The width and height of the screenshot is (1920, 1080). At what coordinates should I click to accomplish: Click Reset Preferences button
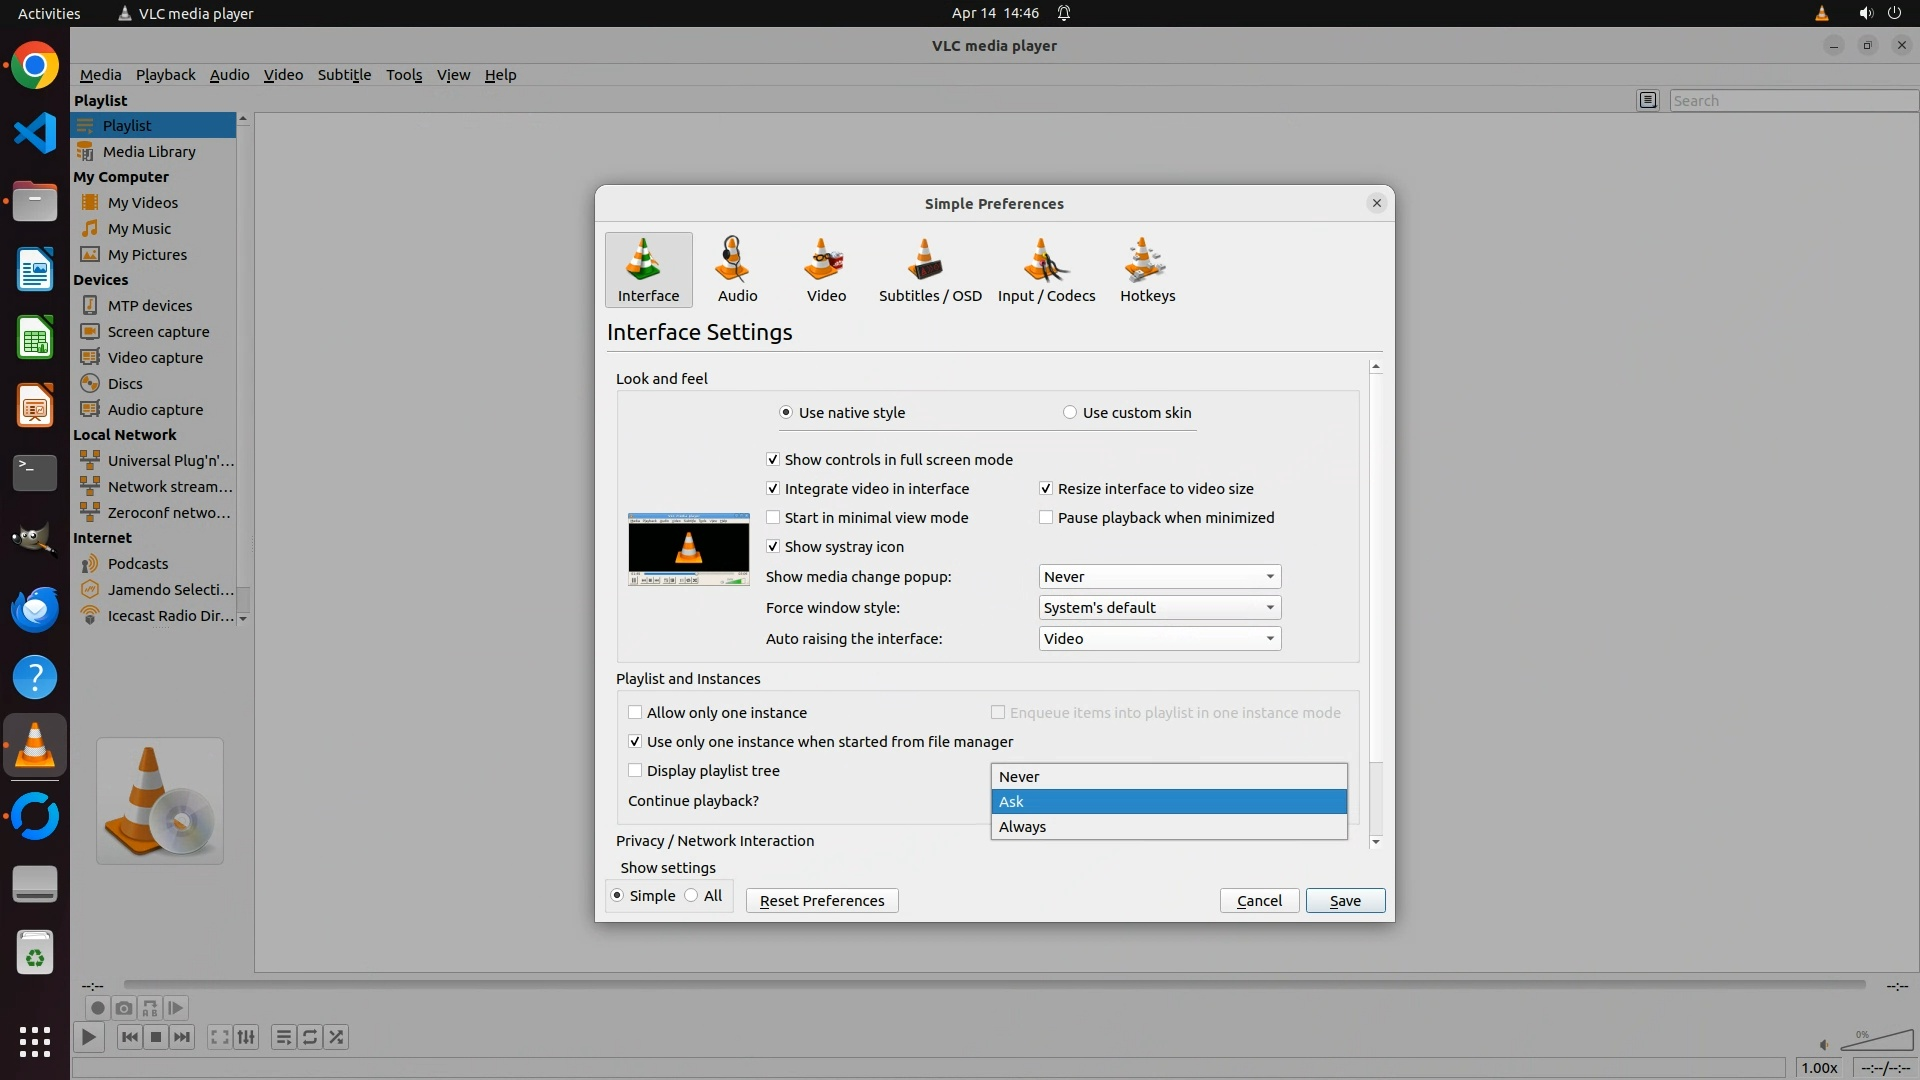pyautogui.click(x=821, y=901)
